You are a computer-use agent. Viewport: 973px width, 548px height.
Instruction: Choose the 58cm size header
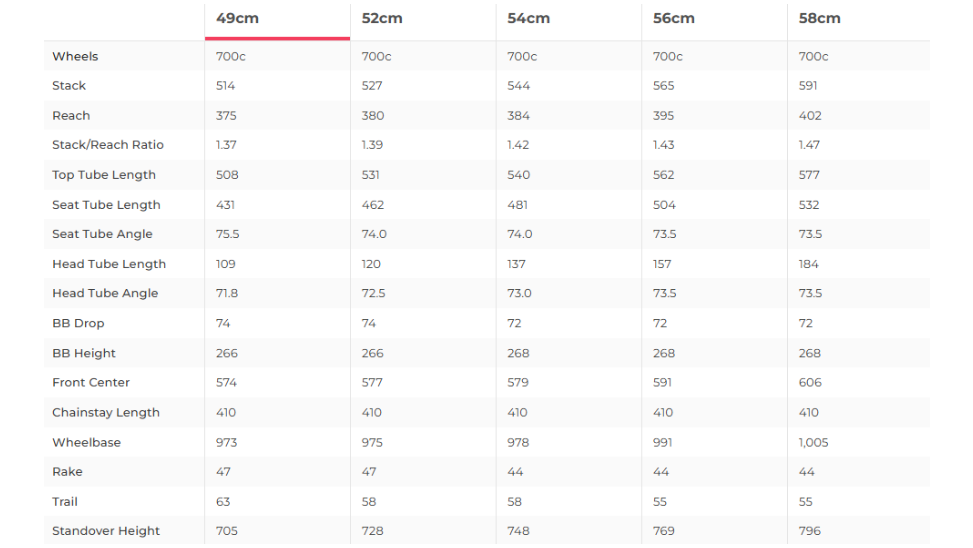(819, 19)
